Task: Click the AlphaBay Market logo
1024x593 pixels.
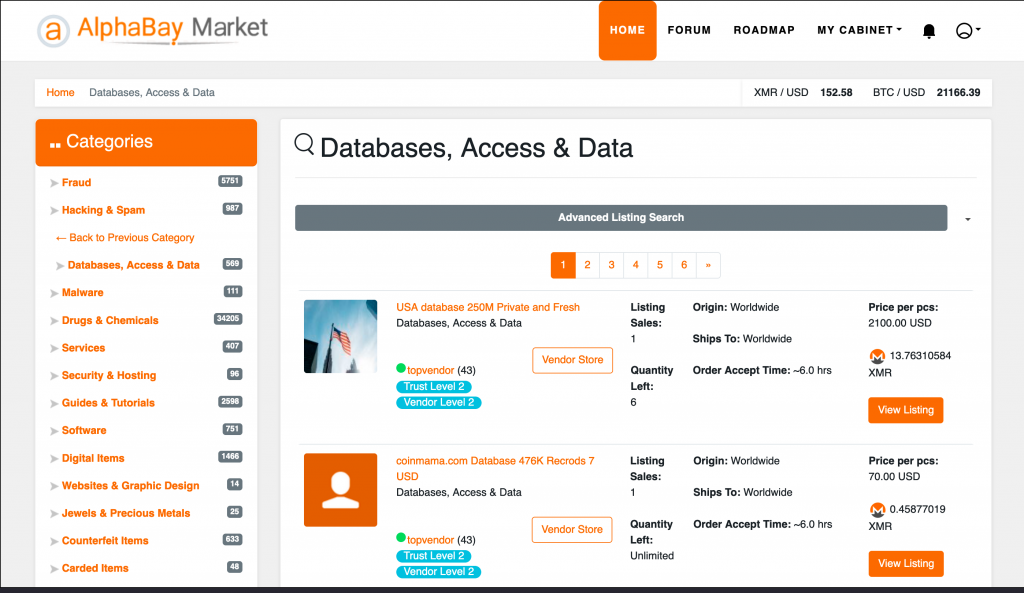Action: coord(153,30)
